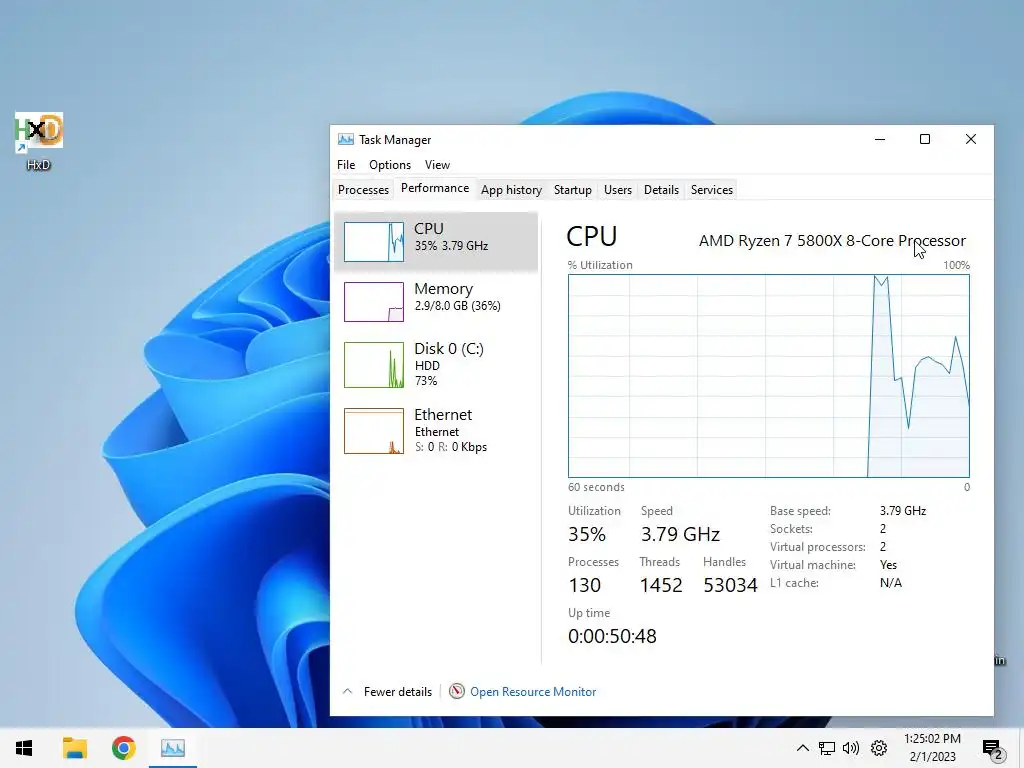Switch to the Startup tab
This screenshot has width=1024, height=768.
(573, 190)
